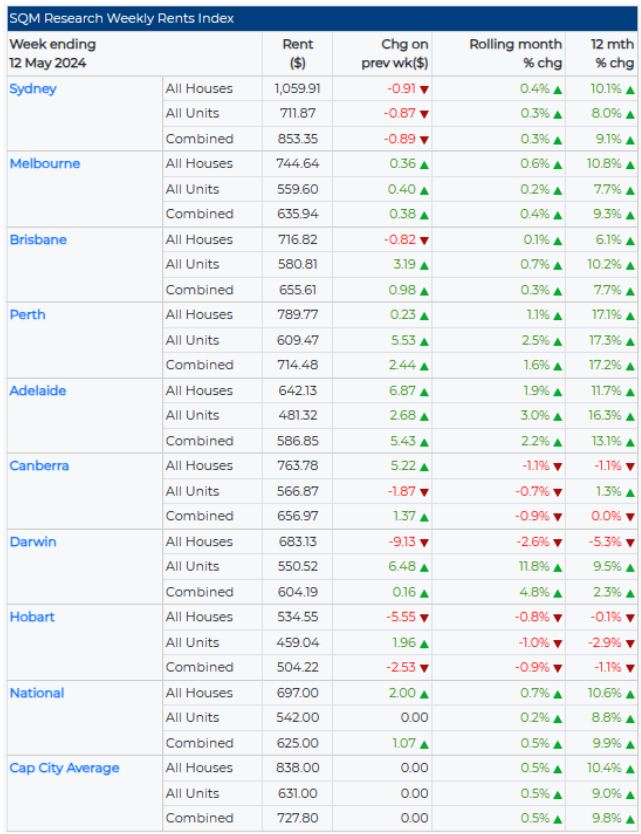The height and width of the screenshot is (834, 641).
Task: Click the Rolling month % chg column header
Action: click(515, 54)
